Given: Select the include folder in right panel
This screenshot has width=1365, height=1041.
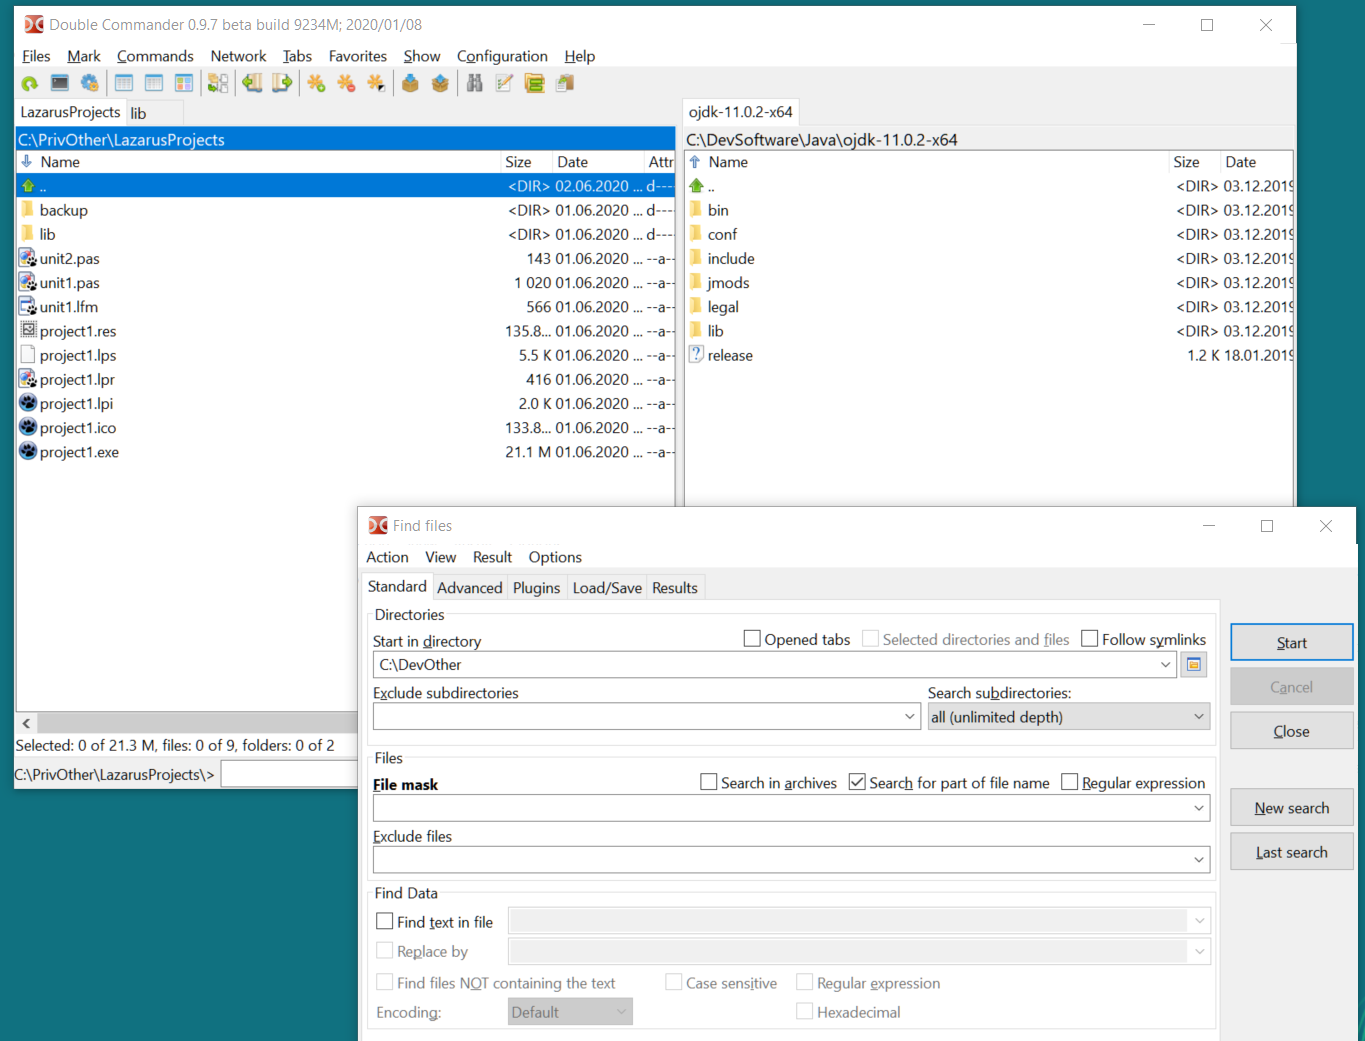Looking at the screenshot, I should 989,259.
